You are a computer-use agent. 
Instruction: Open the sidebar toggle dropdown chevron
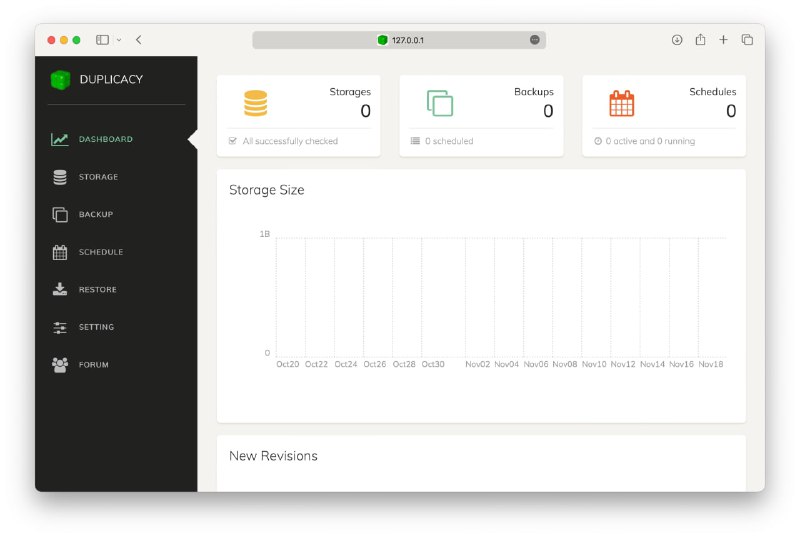coord(119,40)
